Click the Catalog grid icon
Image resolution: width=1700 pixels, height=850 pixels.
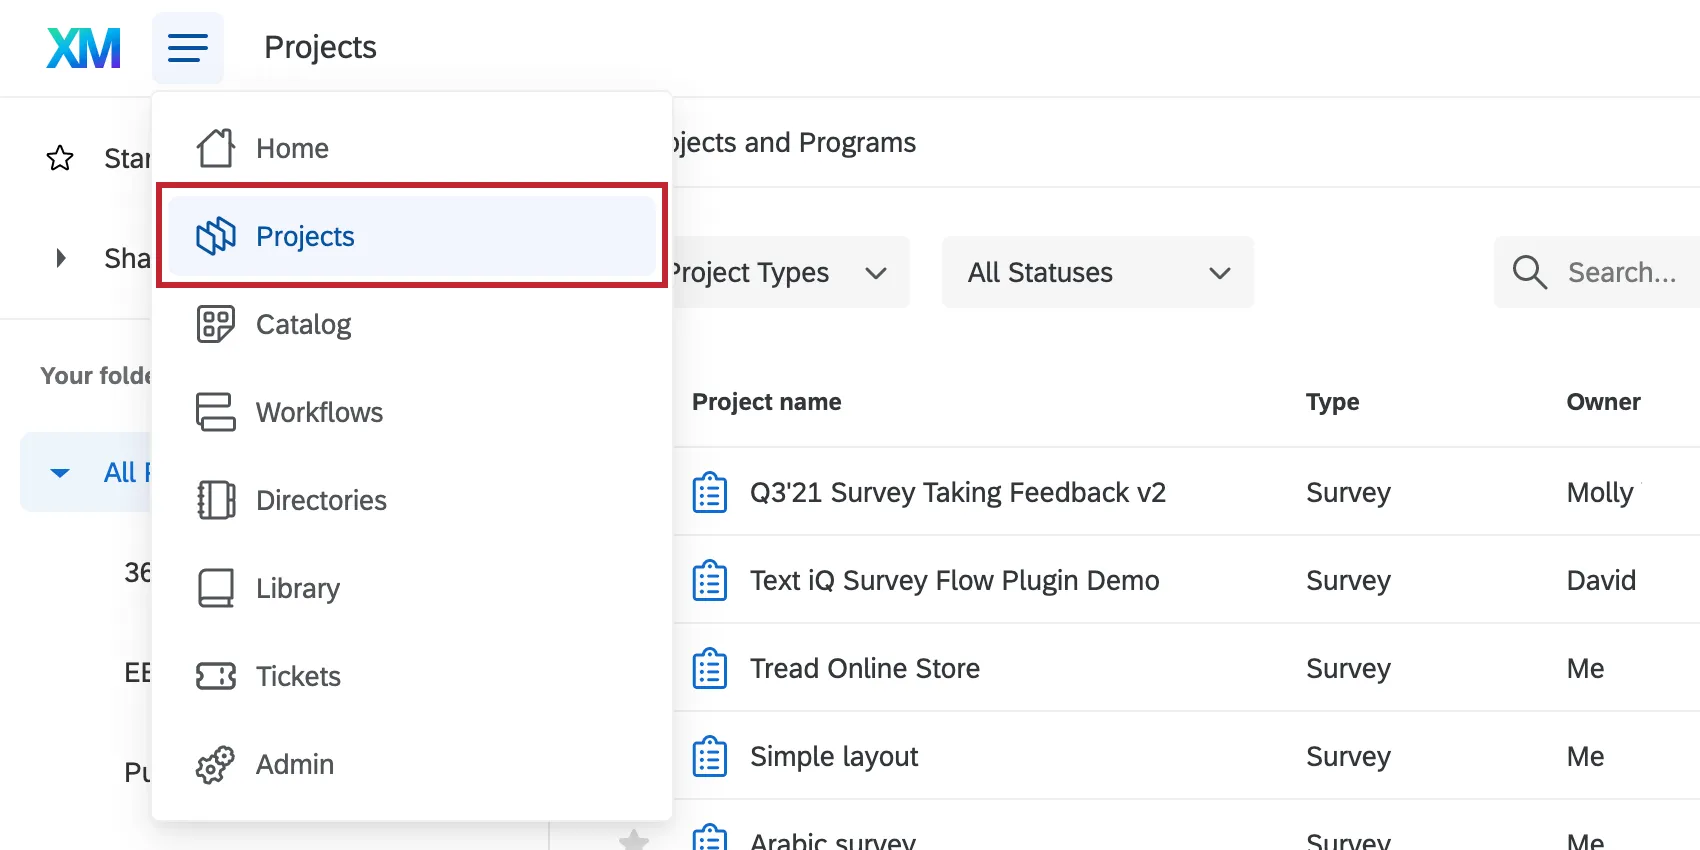(215, 324)
